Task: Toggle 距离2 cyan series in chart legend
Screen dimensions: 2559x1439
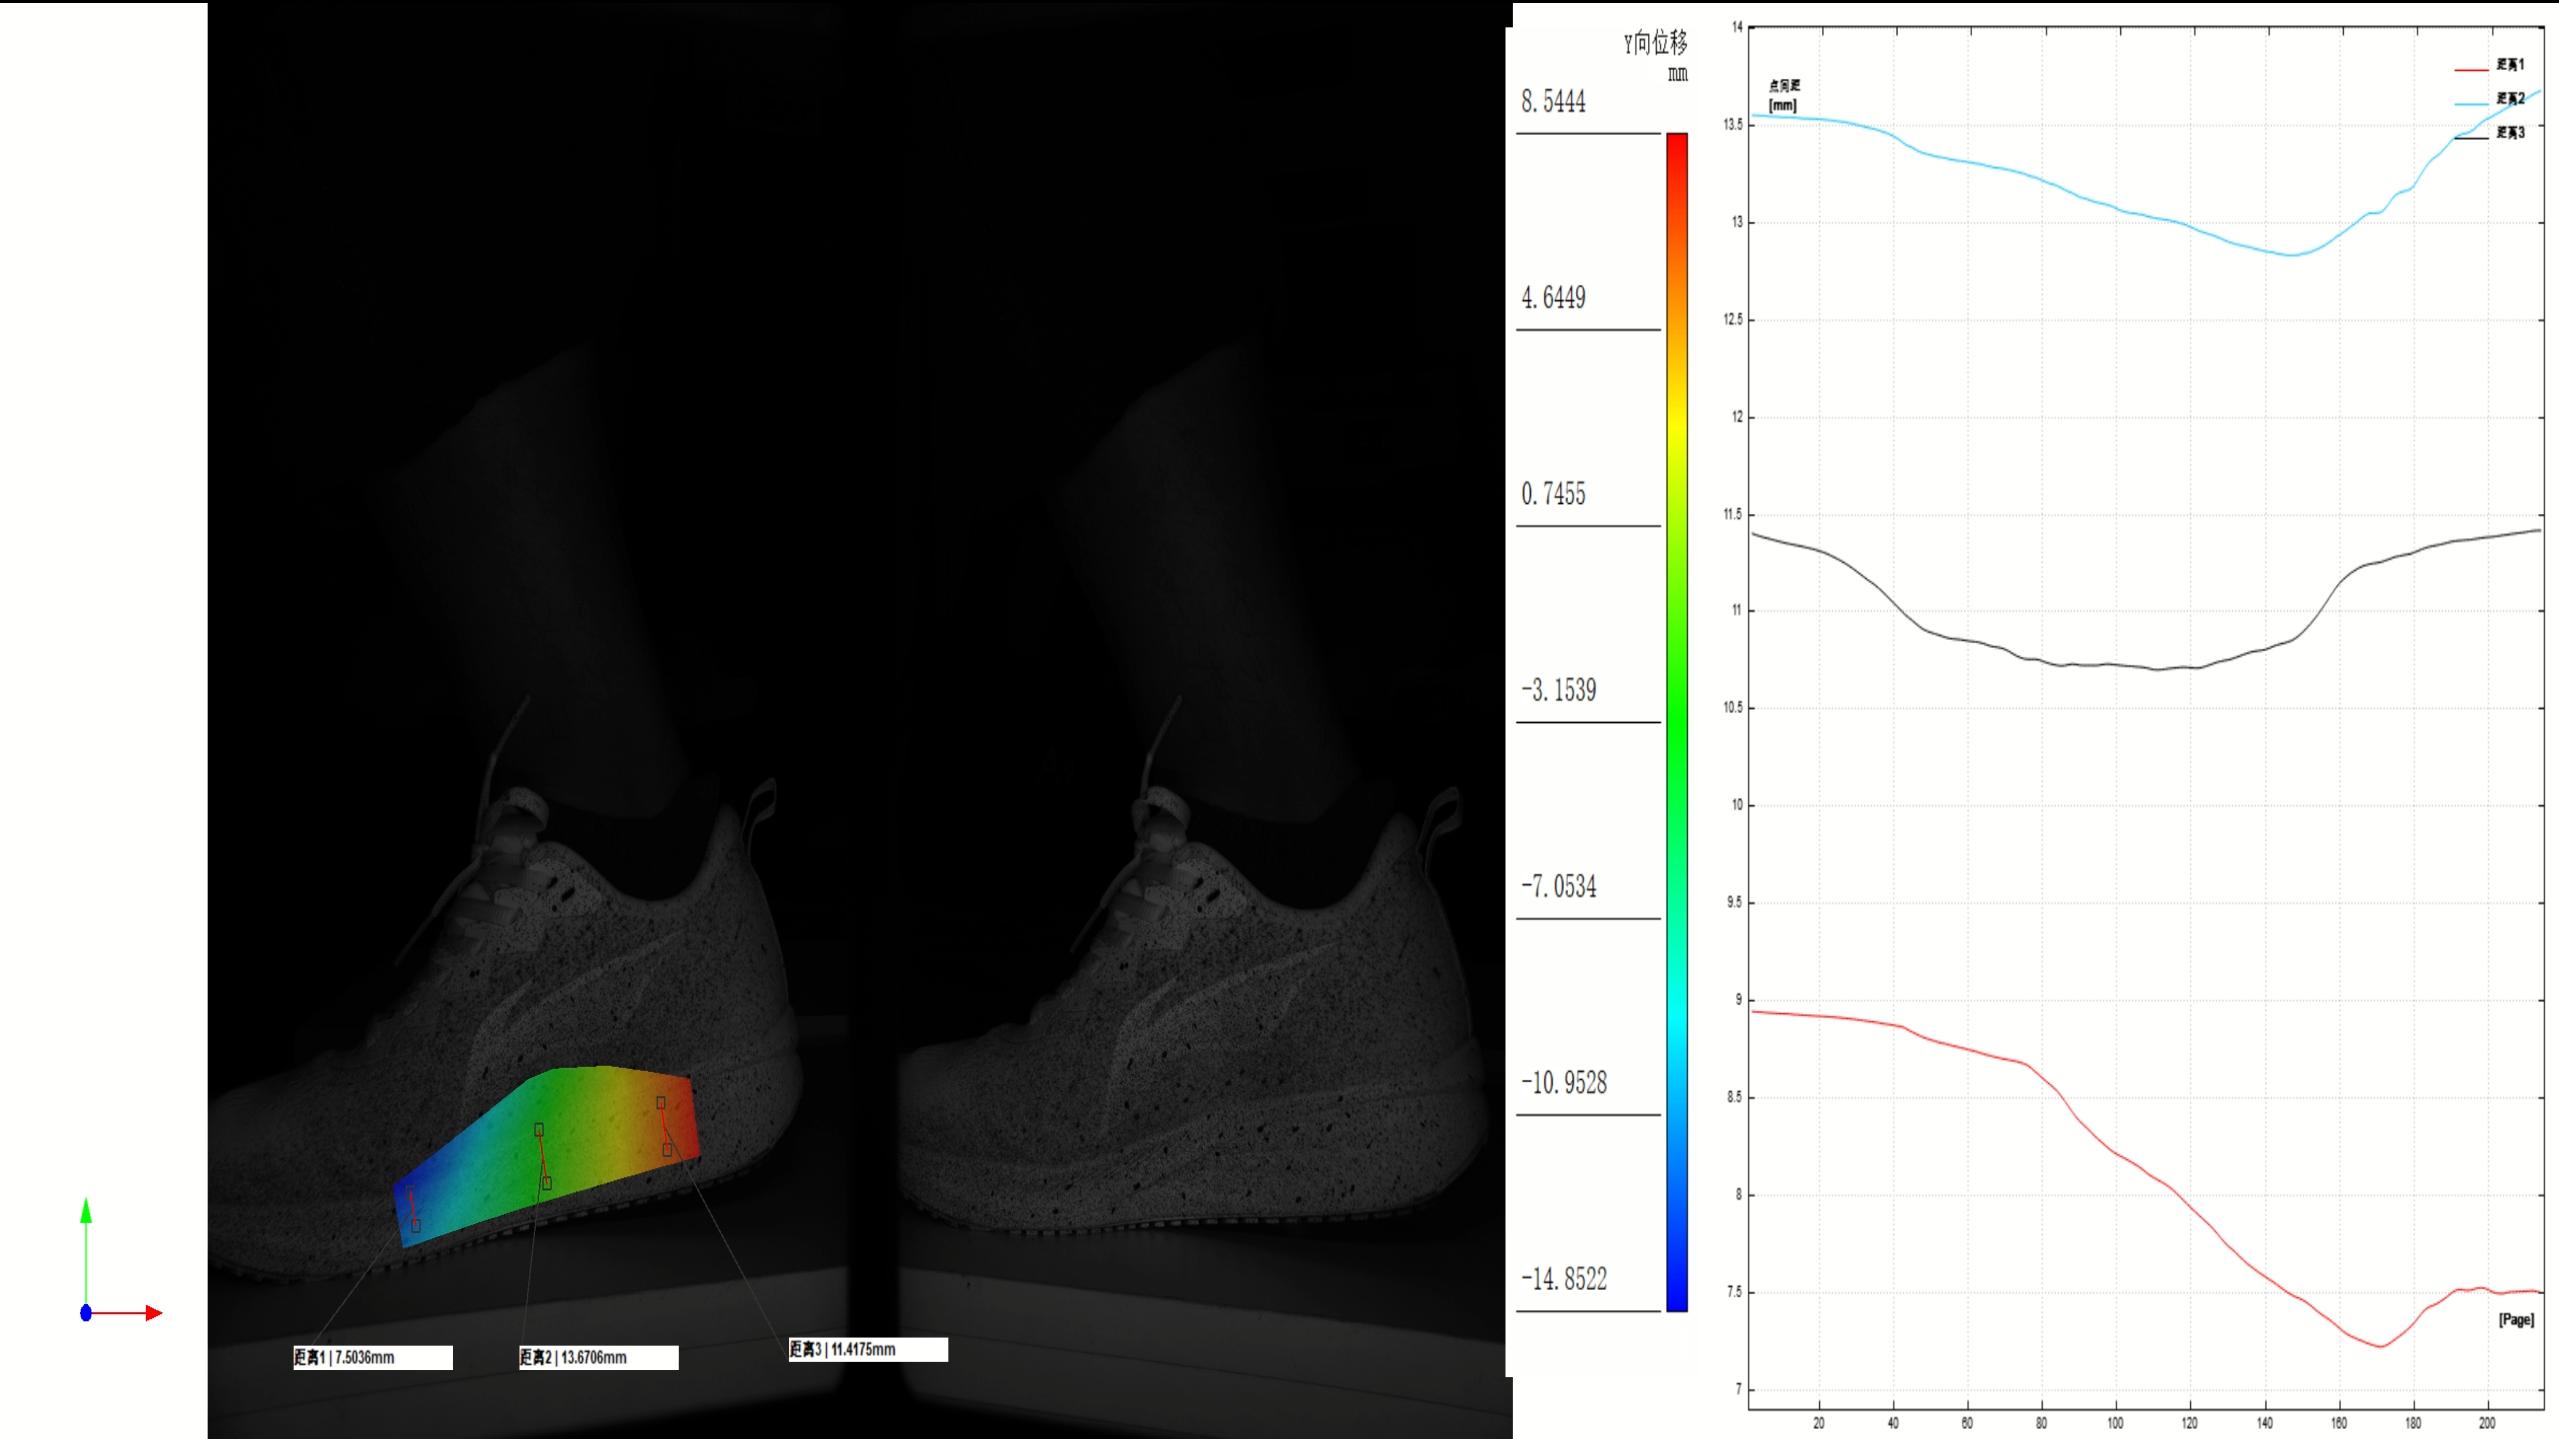Action: click(2508, 99)
